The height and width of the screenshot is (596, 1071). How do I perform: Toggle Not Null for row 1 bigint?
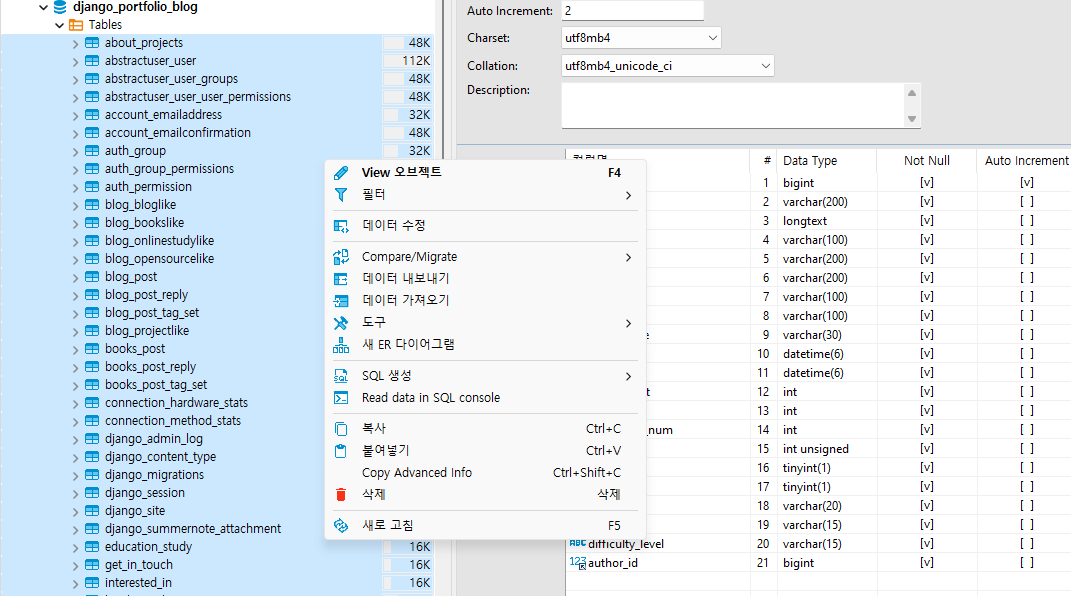point(927,183)
